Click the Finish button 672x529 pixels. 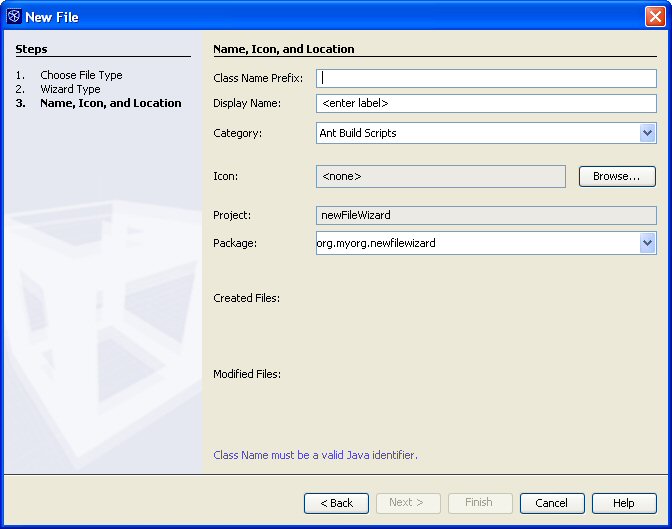tap(479, 503)
